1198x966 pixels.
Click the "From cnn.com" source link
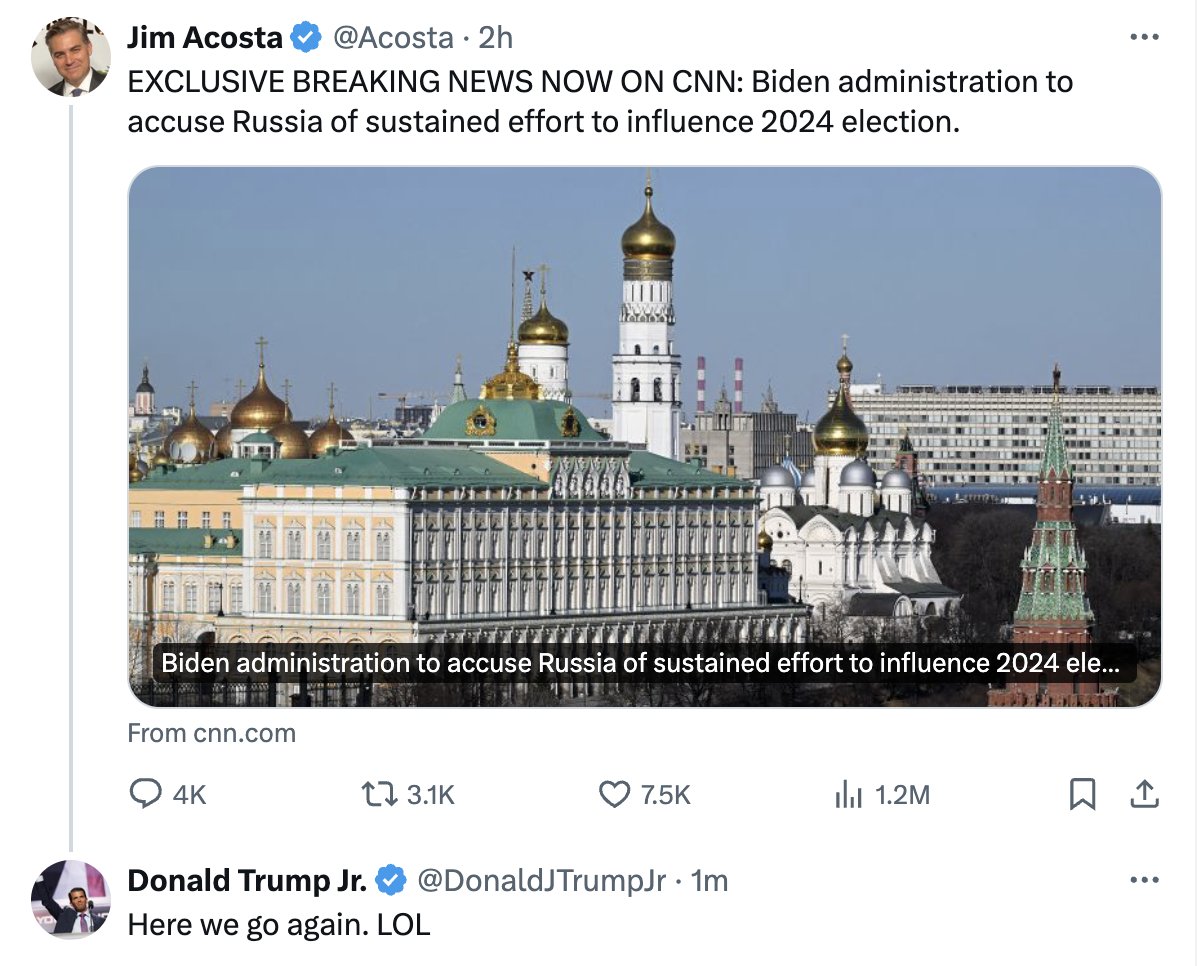(x=212, y=733)
